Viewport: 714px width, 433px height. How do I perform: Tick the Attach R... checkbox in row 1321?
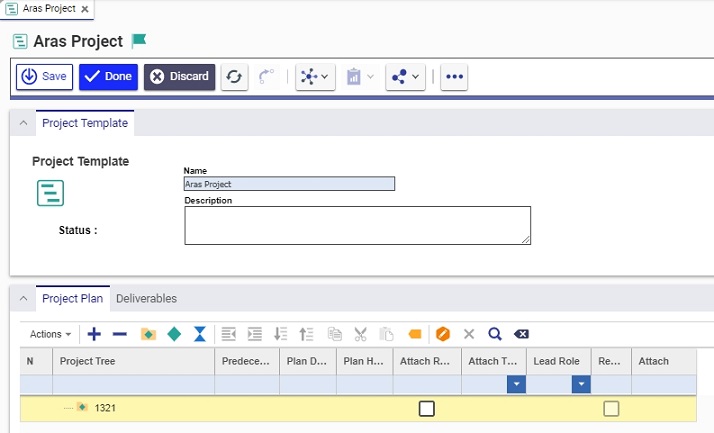pyautogui.click(x=427, y=408)
